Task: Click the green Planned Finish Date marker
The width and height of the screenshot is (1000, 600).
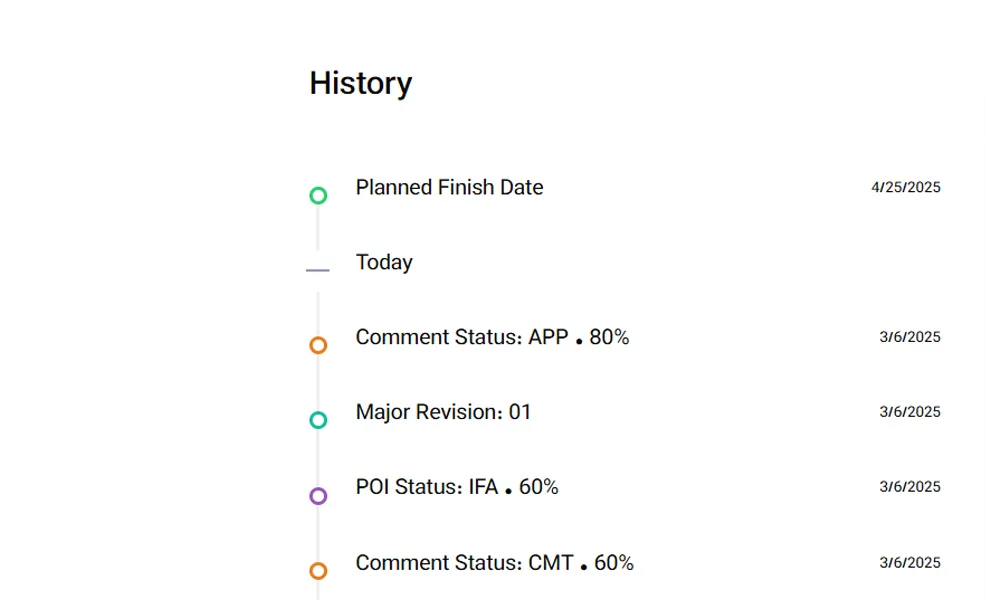Action: [x=318, y=196]
